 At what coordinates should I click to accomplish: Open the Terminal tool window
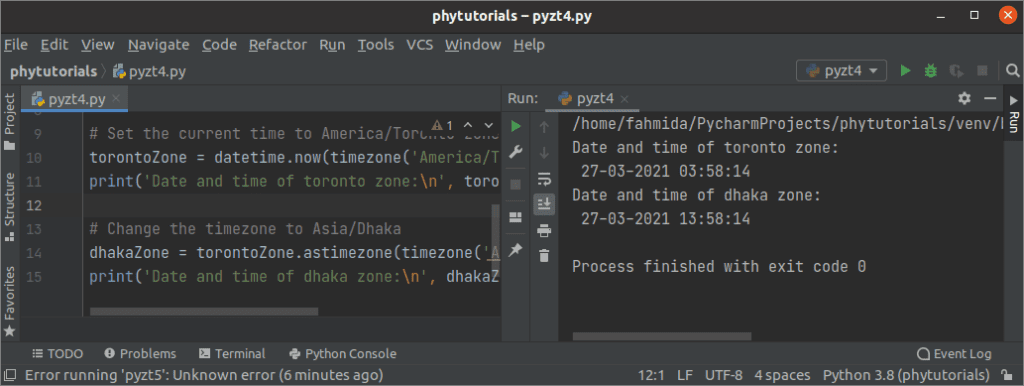coord(232,354)
